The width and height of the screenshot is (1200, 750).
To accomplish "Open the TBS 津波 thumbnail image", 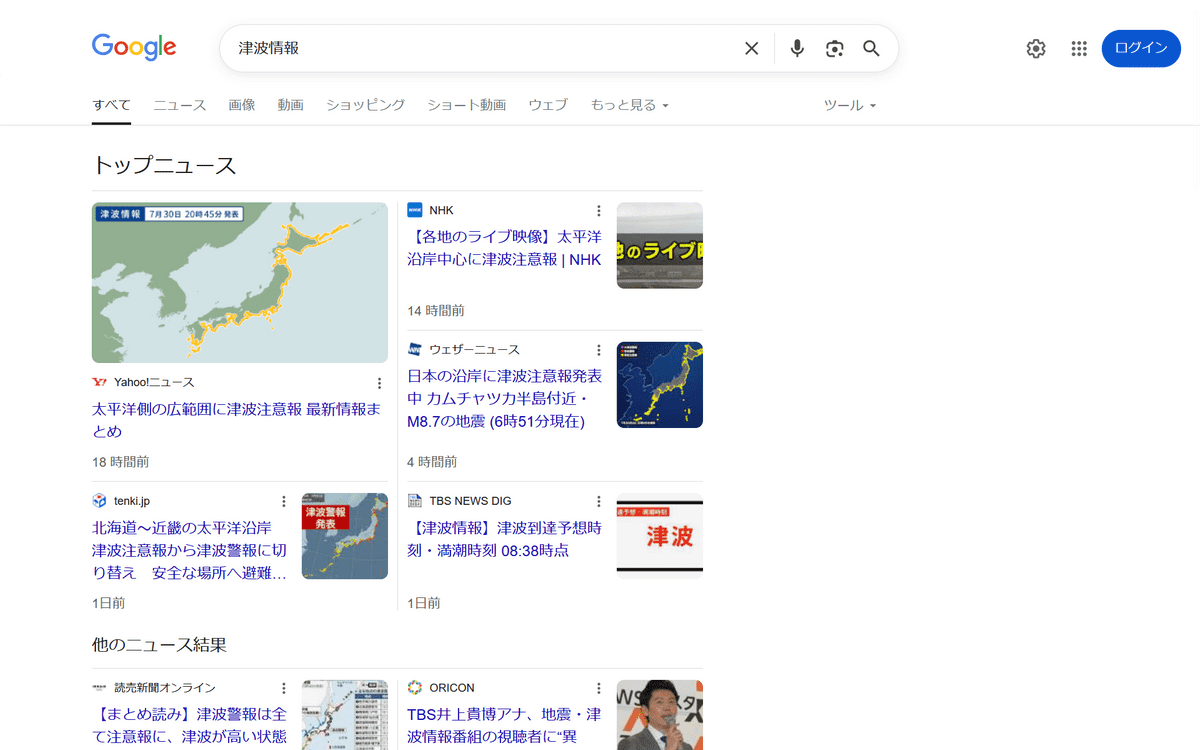I will (660, 536).
